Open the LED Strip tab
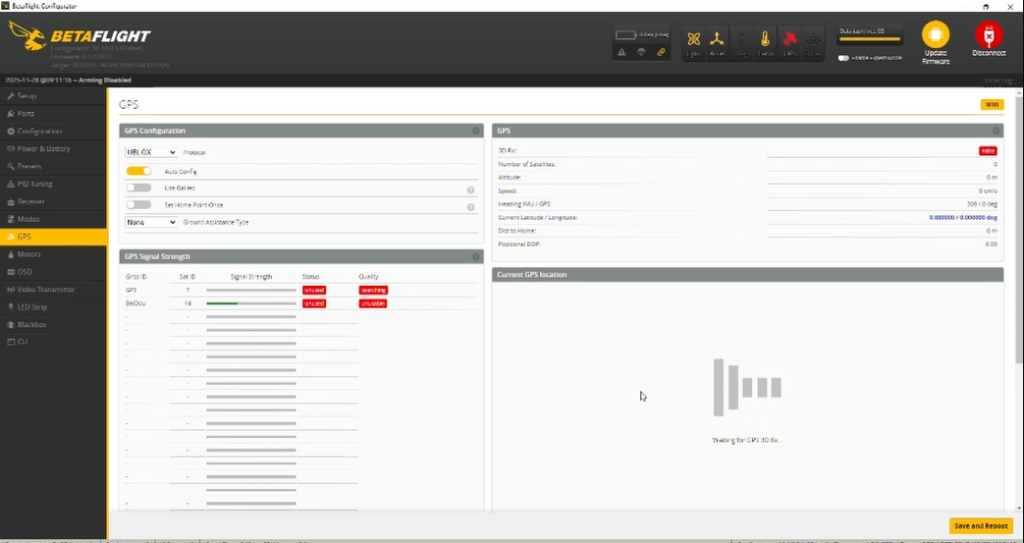Image resolution: width=1024 pixels, height=543 pixels. [54, 307]
